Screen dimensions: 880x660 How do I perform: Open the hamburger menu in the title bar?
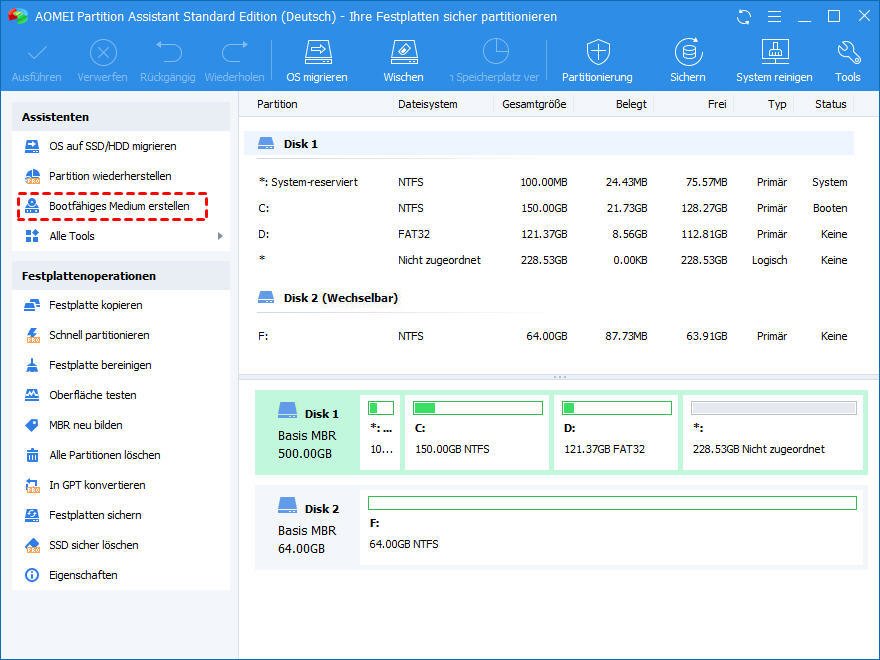[x=774, y=17]
